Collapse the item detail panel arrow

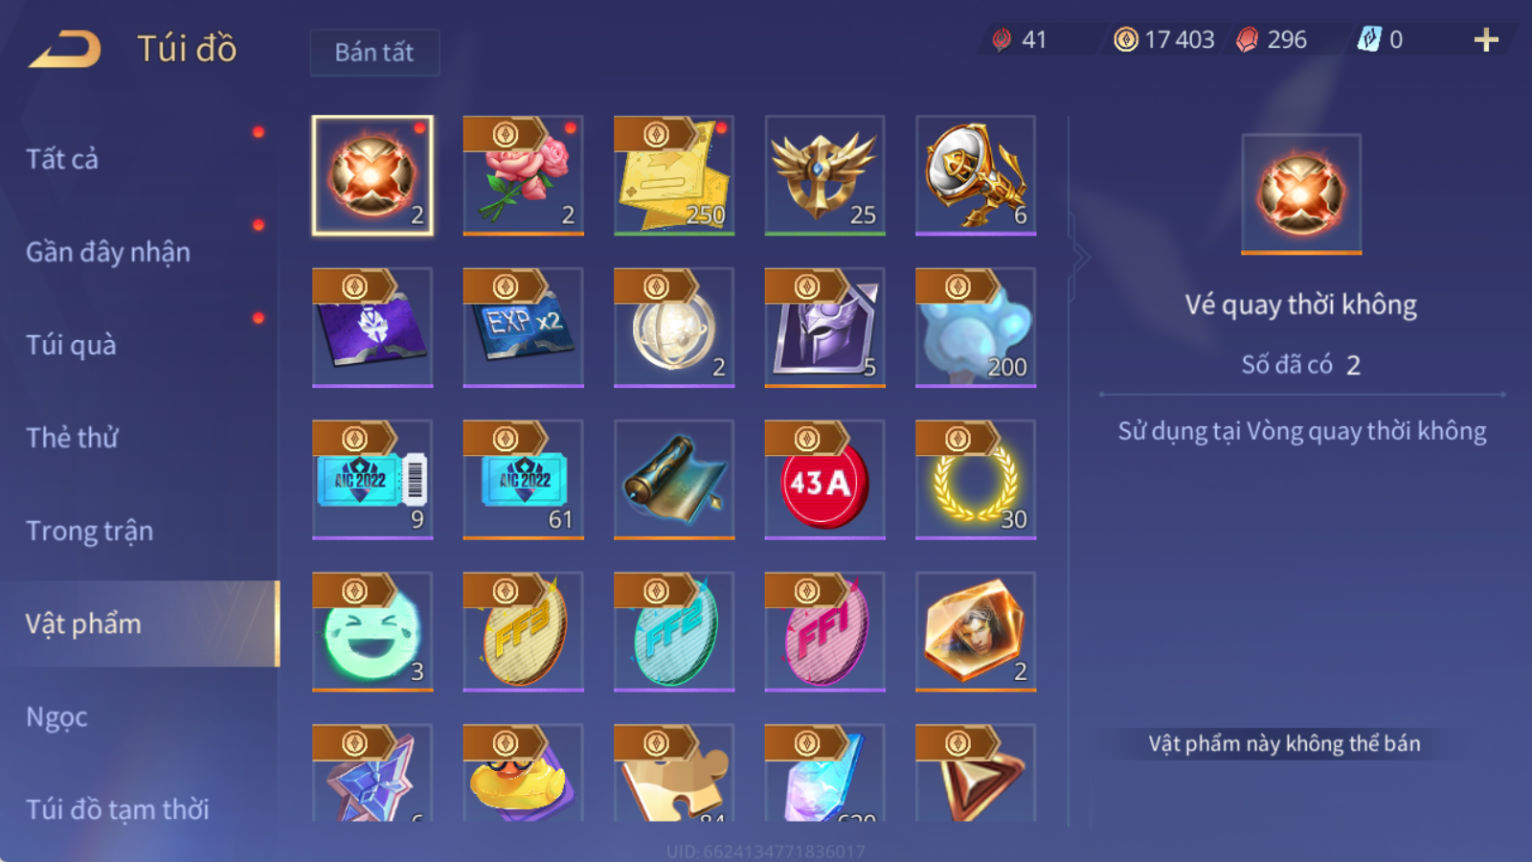[x=1080, y=257]
